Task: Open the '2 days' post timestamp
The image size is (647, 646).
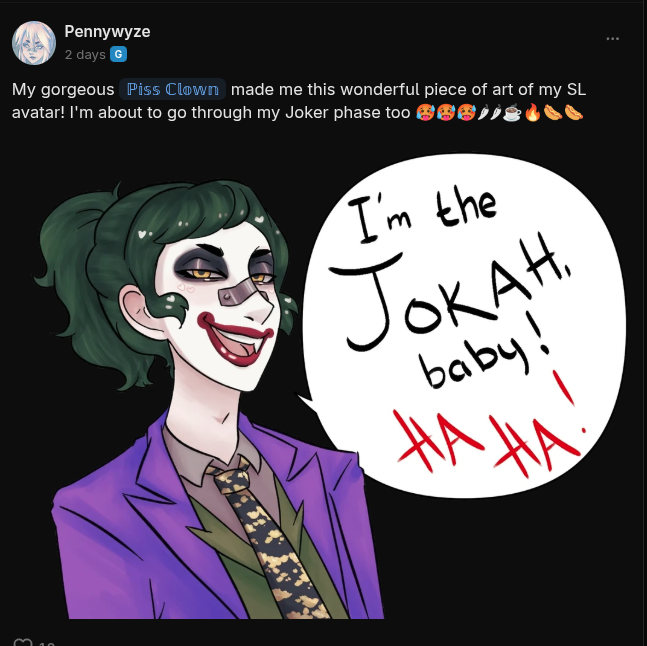Action: (85, 54)
